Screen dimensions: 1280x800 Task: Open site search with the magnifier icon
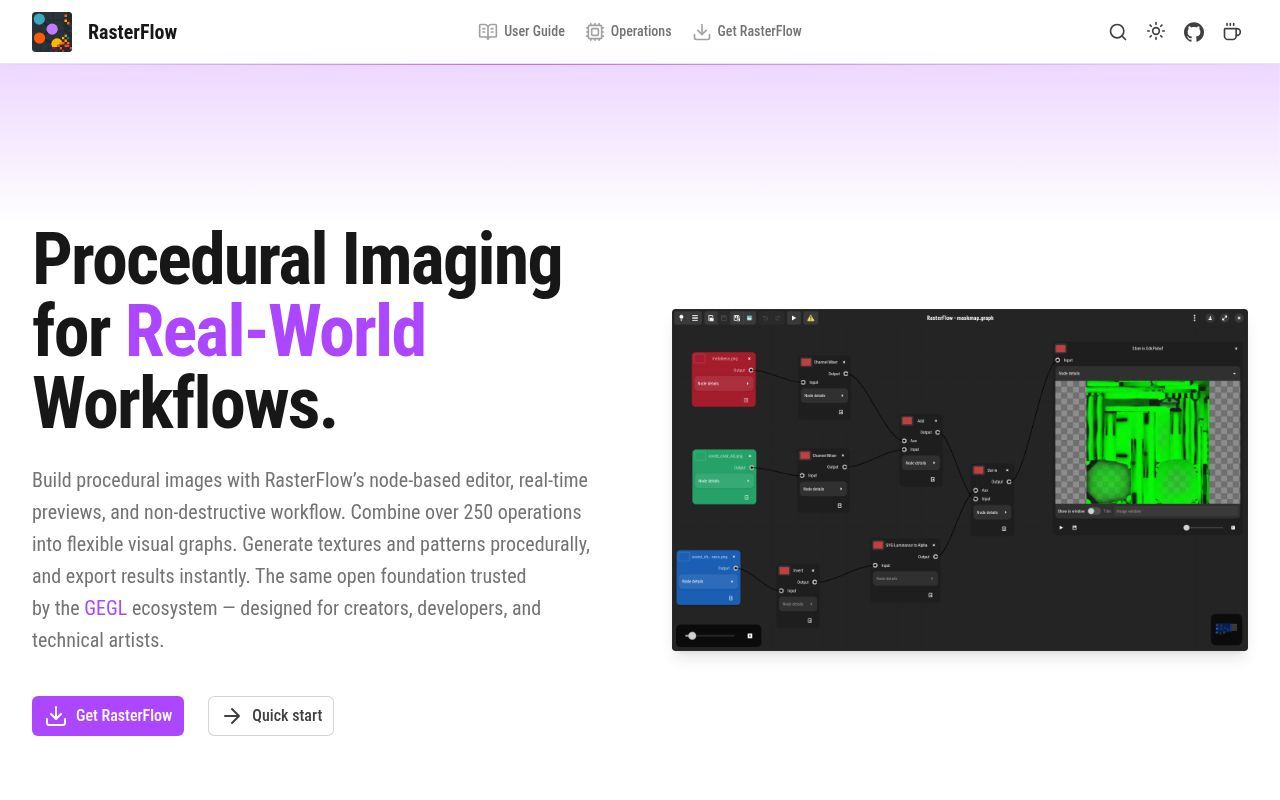point(1118,32)
